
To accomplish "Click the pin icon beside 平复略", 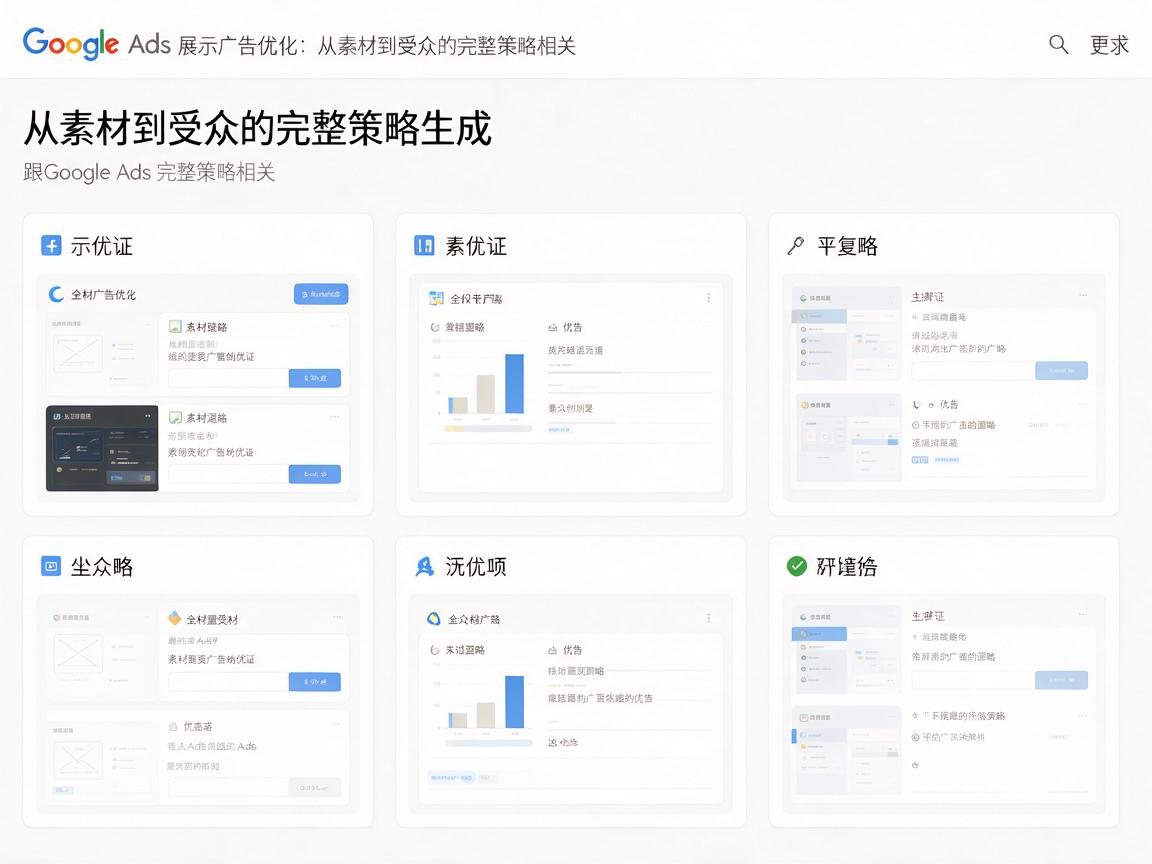I will pos(796,245).
